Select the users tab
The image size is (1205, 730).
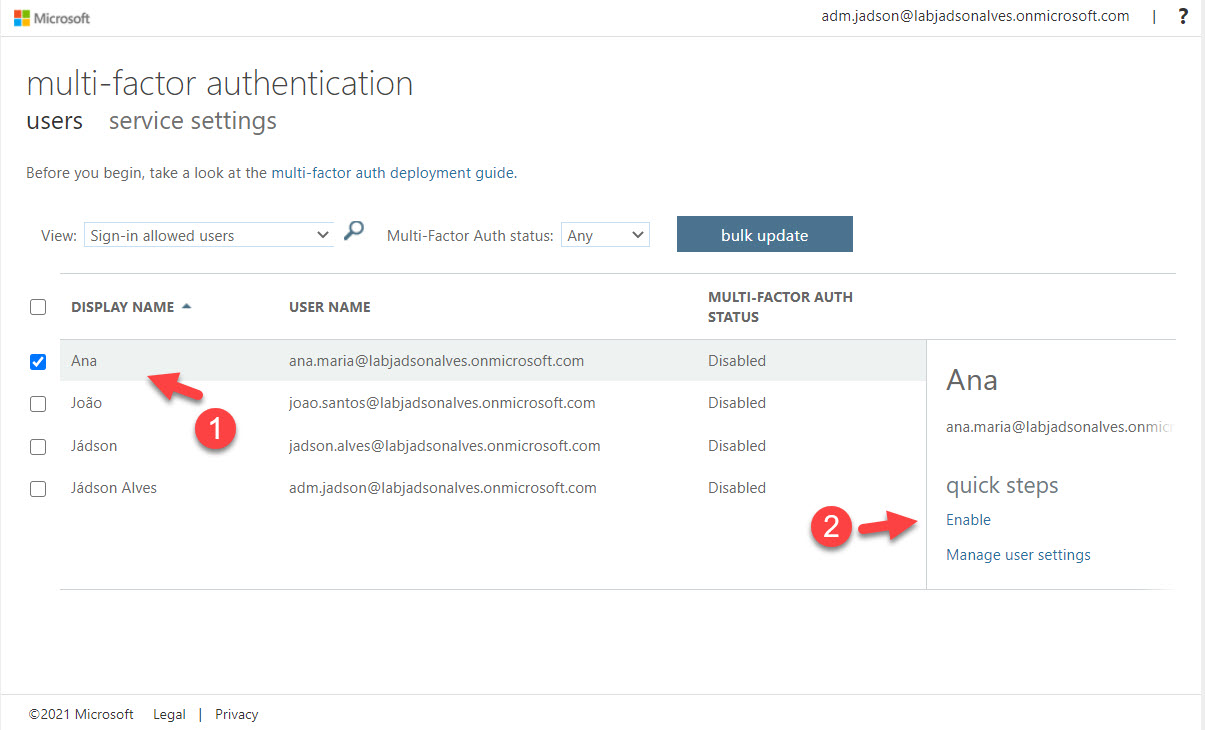tap(54, 121)
